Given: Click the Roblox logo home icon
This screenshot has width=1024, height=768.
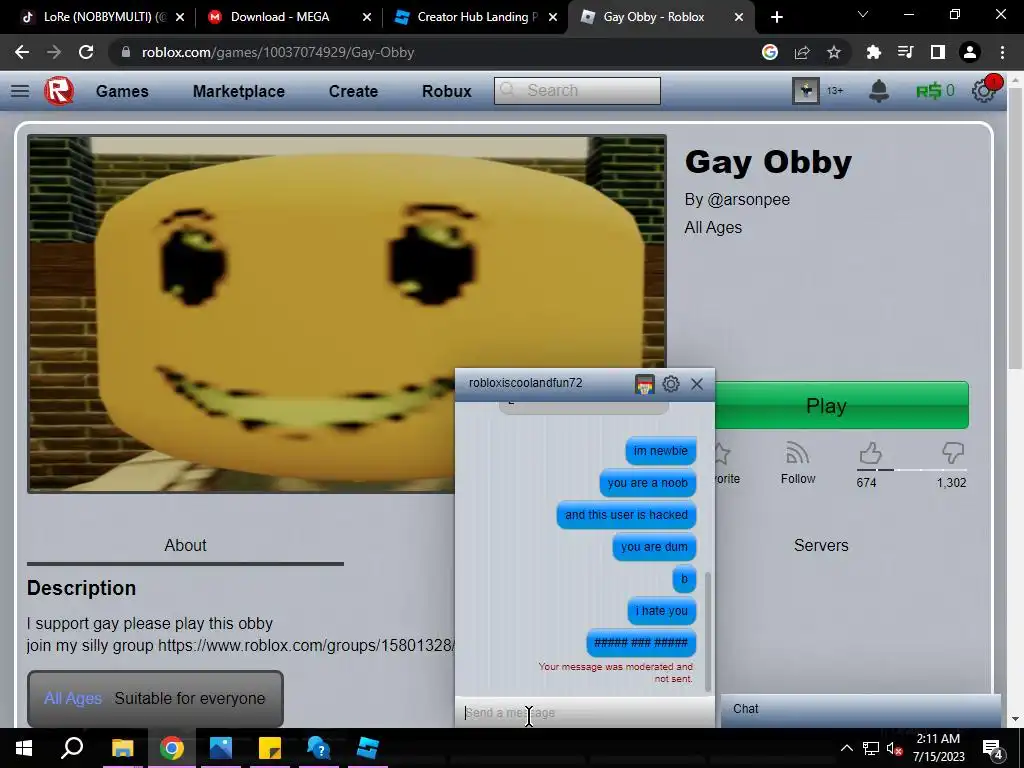Looking at the screenshot, I should 59,91.
